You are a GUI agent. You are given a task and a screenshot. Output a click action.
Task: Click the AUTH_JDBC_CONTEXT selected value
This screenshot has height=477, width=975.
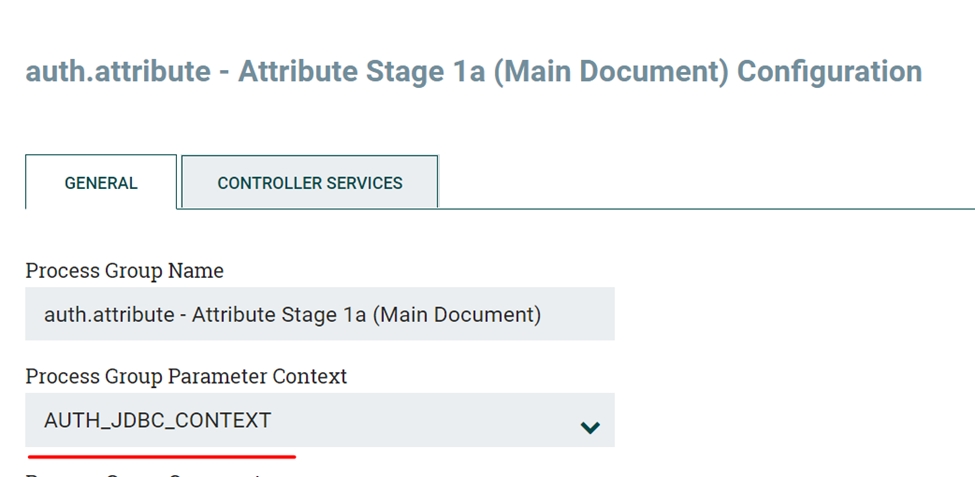coord(157,421)
